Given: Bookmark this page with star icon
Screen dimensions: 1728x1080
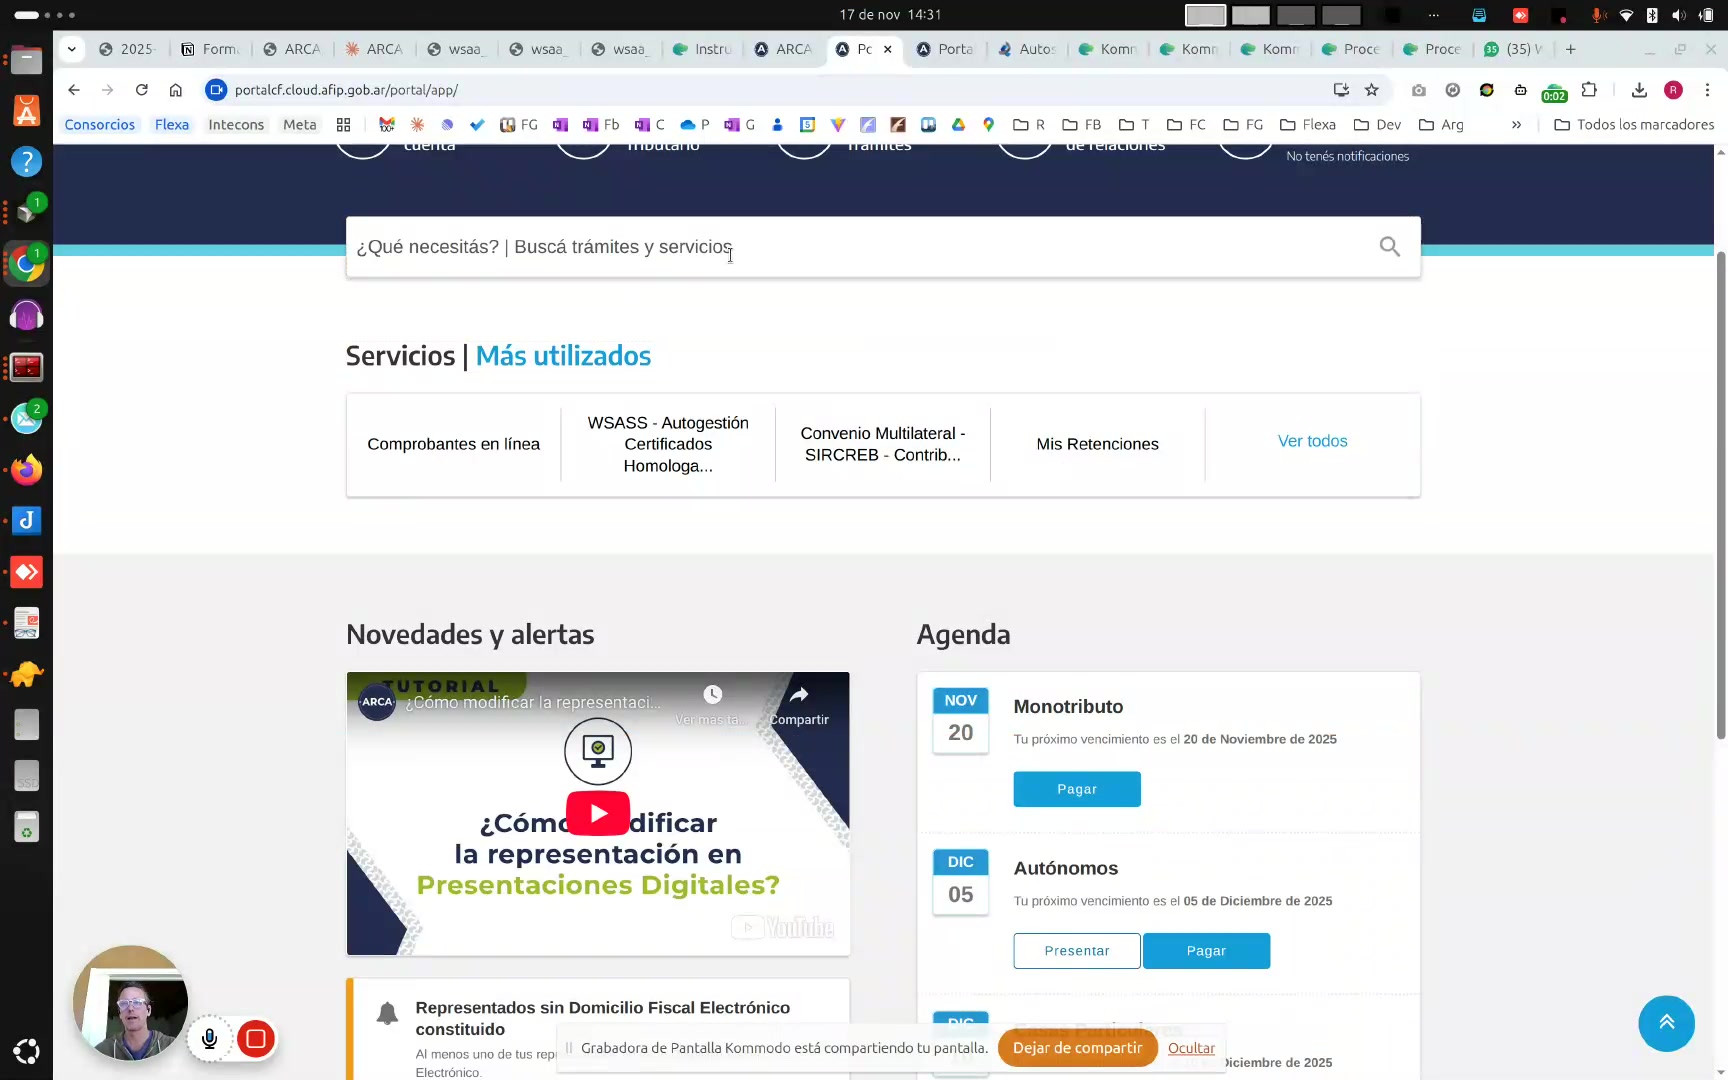Looking at the screenshot, I should pyautogui.click(x=1372, y=90).
